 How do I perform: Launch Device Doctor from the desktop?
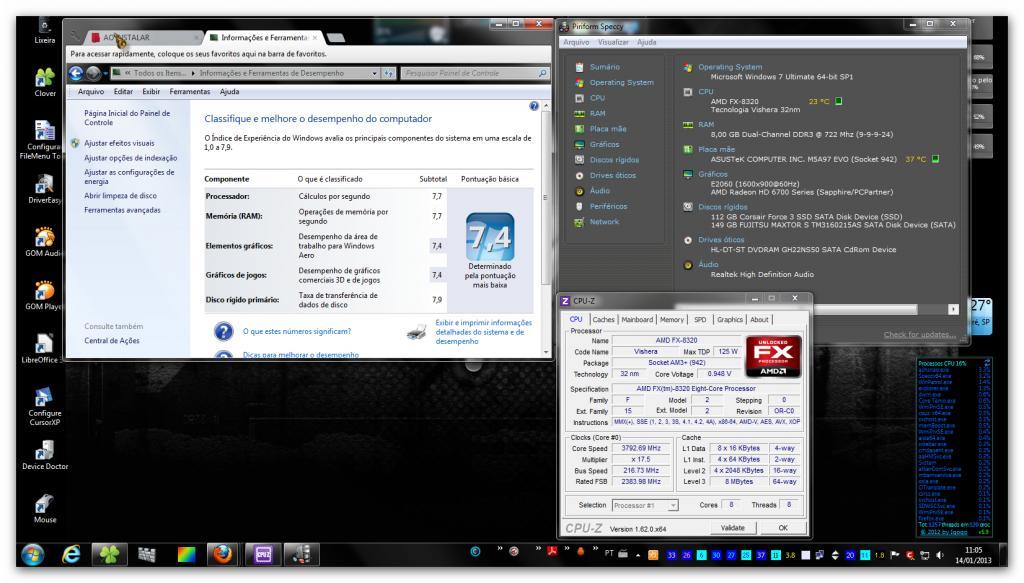(44, 455)
